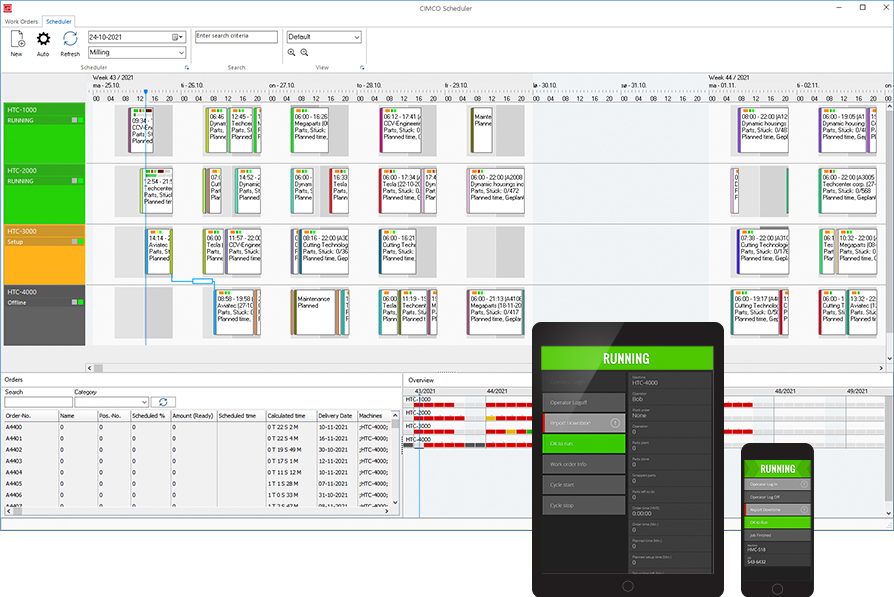
Task: Expand the Milling department dropdown
Action: click(181, 52)
